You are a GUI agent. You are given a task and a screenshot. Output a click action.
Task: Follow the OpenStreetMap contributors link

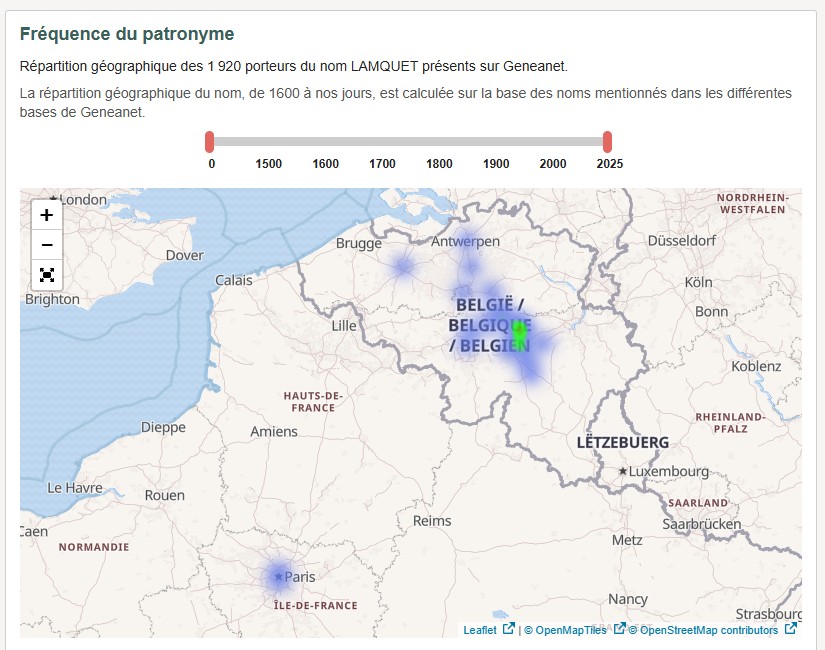(x=708, y=630)
